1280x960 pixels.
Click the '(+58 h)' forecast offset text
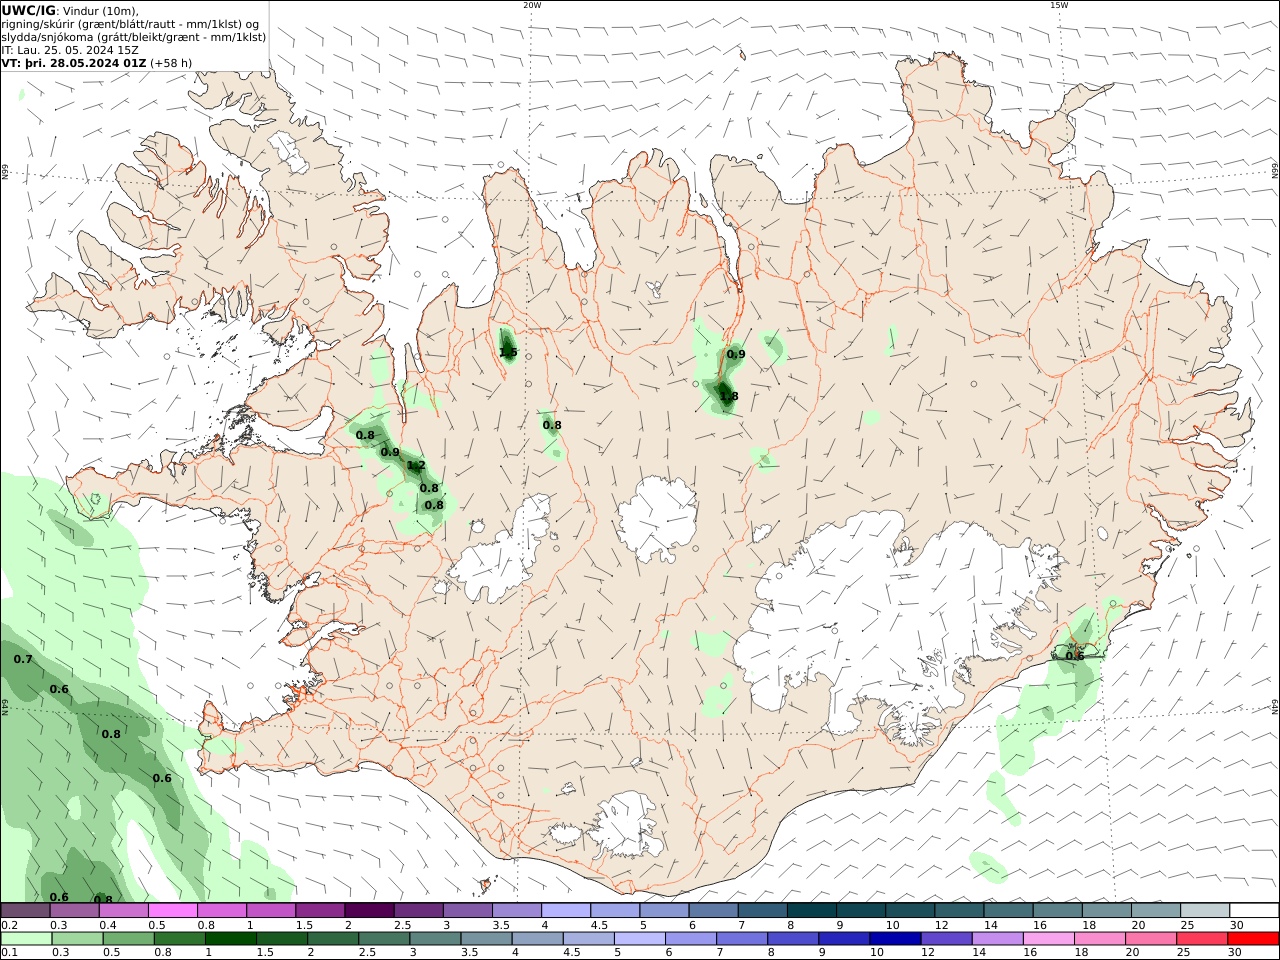click(x=171, y=62)
